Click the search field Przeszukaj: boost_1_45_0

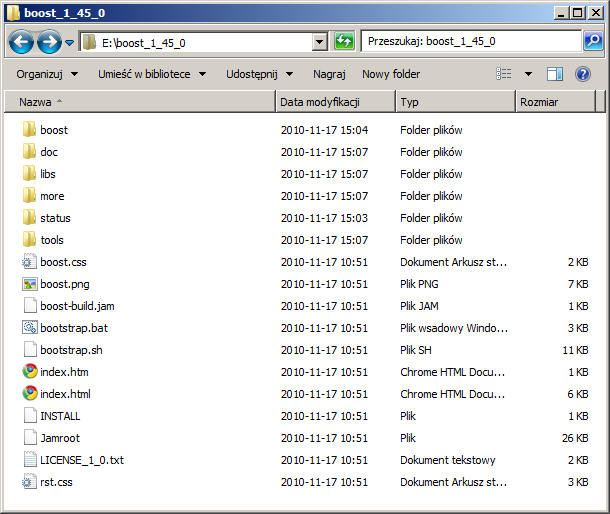click(470, 42)
